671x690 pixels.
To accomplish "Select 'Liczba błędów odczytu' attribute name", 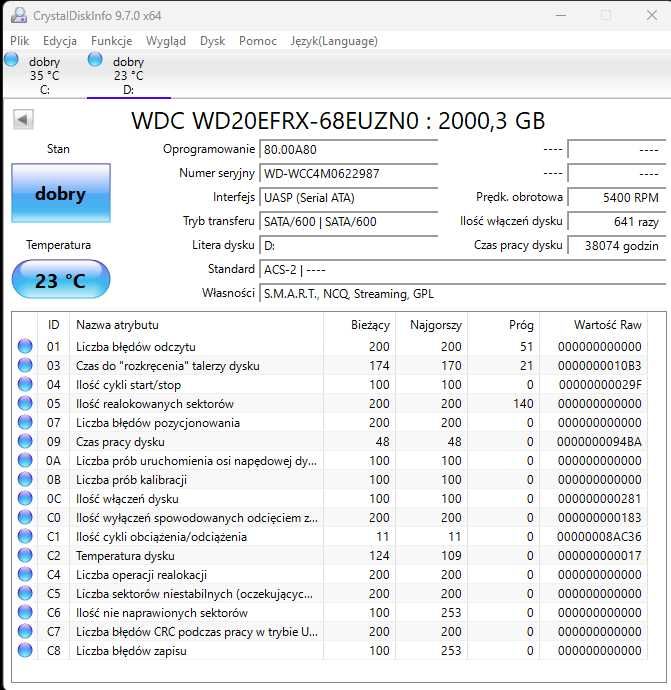I will coord(136,347).
